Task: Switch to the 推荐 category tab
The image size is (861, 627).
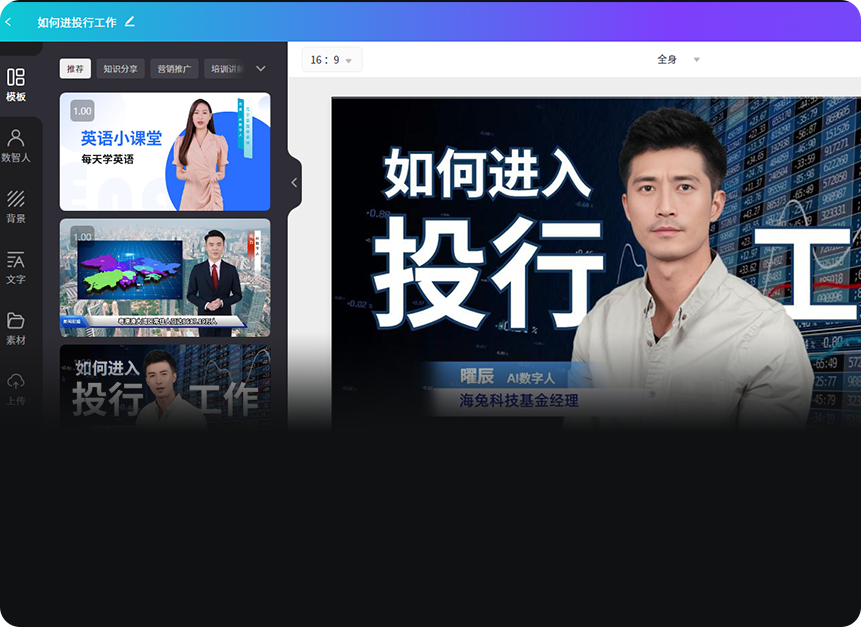Action: pos(75,69)
